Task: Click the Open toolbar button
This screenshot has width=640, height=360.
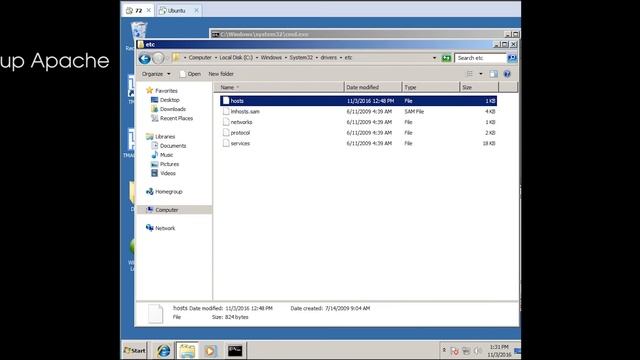Action: 190,74
